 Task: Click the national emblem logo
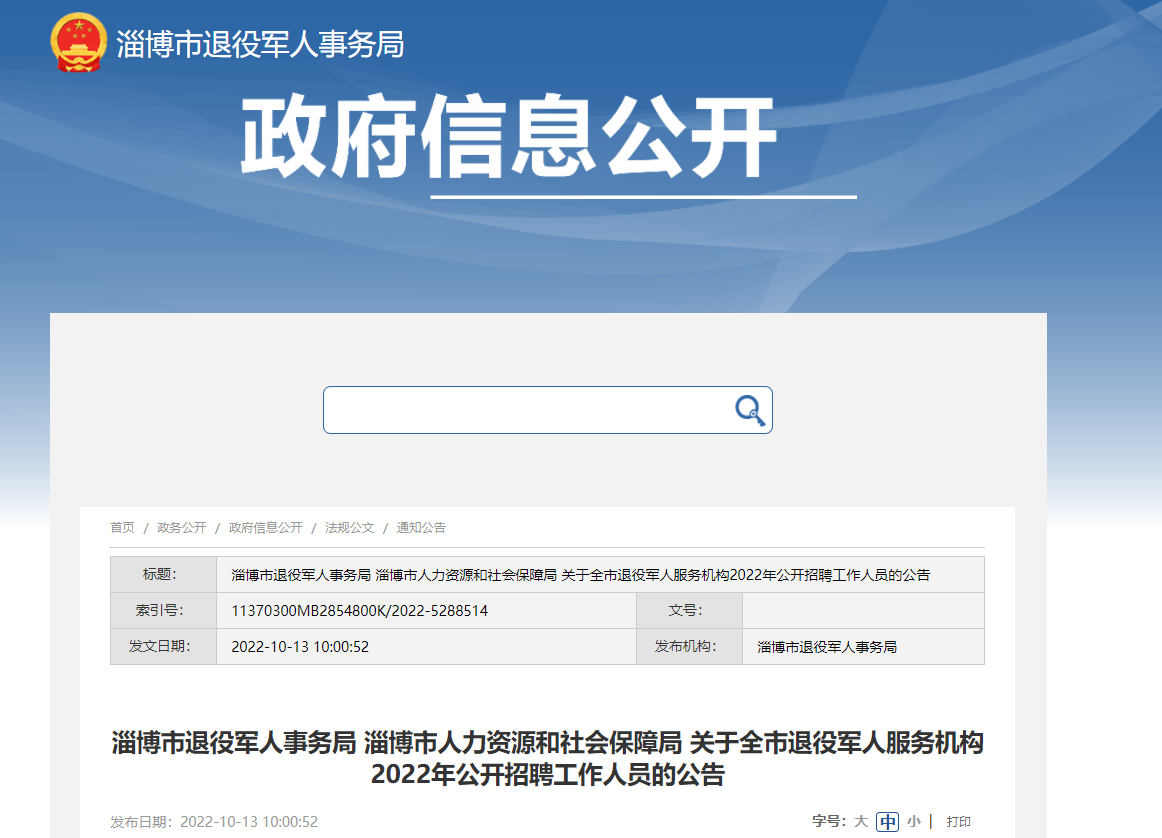point(79,43)
